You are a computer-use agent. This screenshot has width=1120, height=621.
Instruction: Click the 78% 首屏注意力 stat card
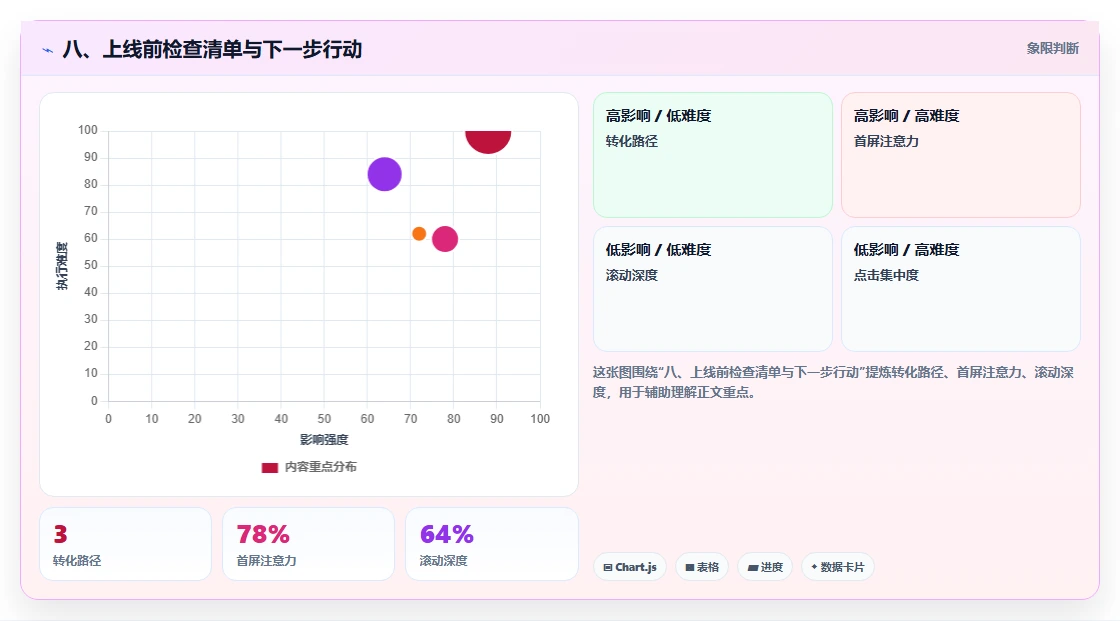(309, 544)
